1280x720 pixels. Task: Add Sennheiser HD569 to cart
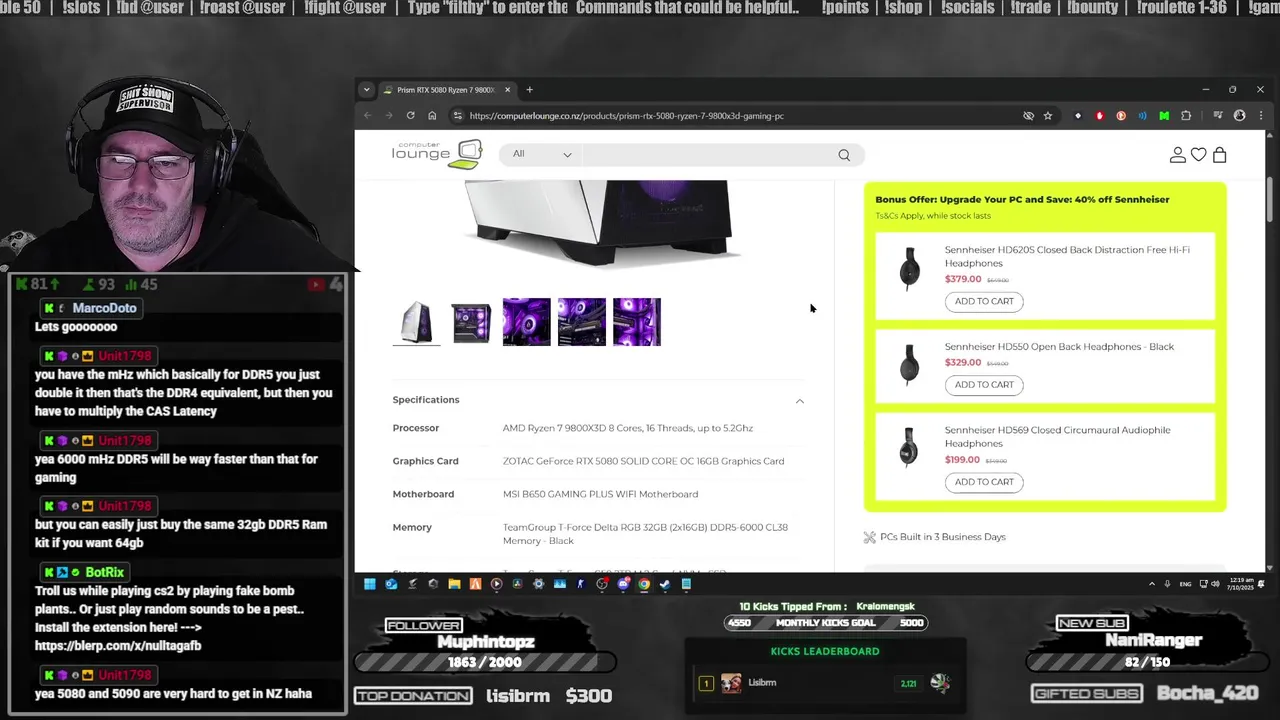point(984,482)
